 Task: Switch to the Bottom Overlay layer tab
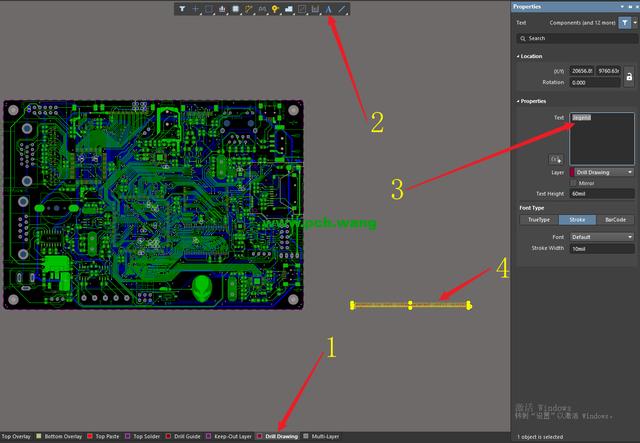pos(63,436)
